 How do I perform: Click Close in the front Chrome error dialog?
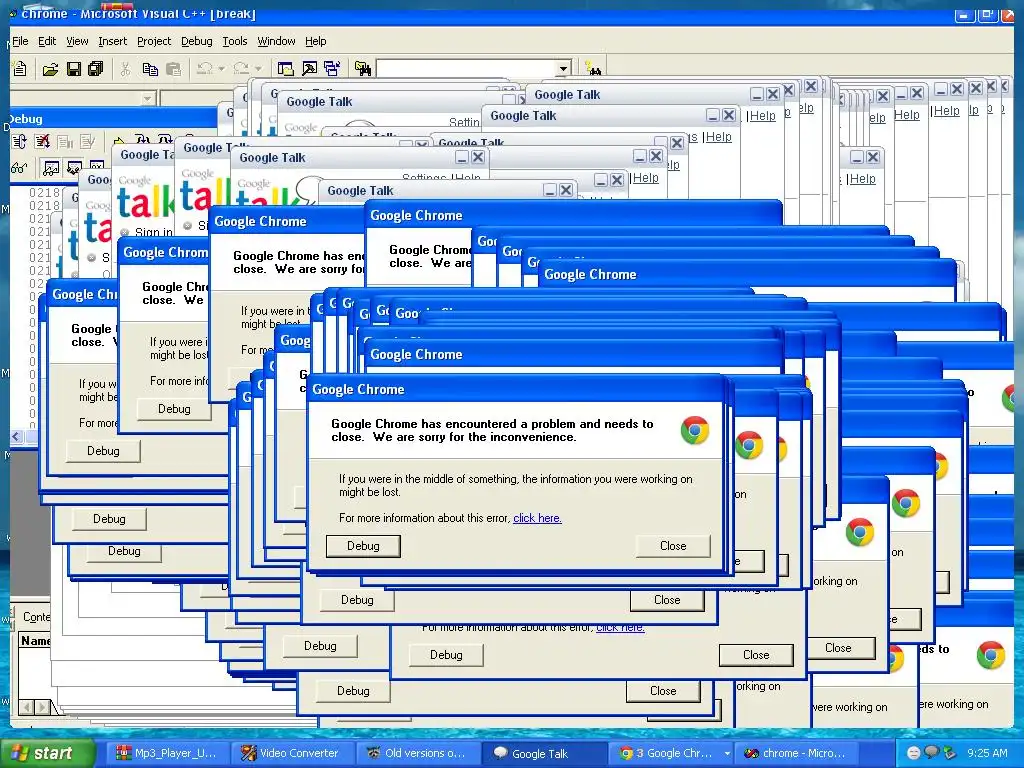coord(673,546)
